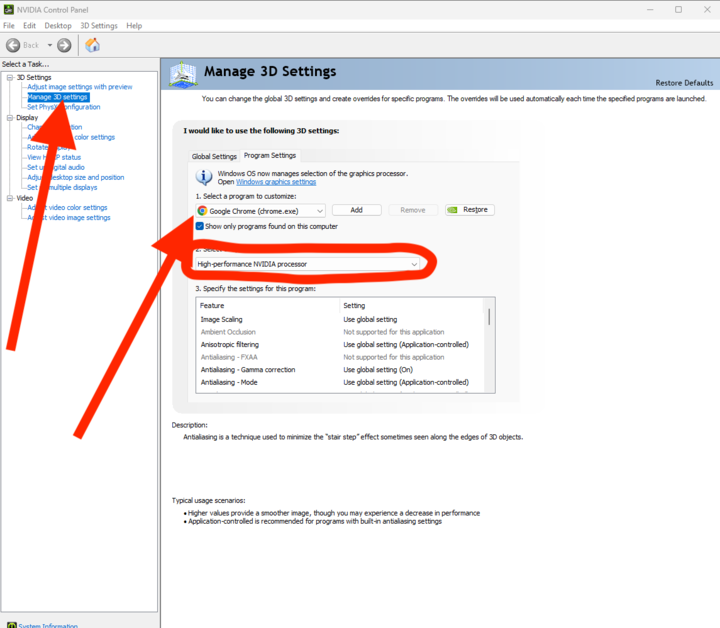Open the 3D Settings menu

pyautogui.click(x=99, y=26)
